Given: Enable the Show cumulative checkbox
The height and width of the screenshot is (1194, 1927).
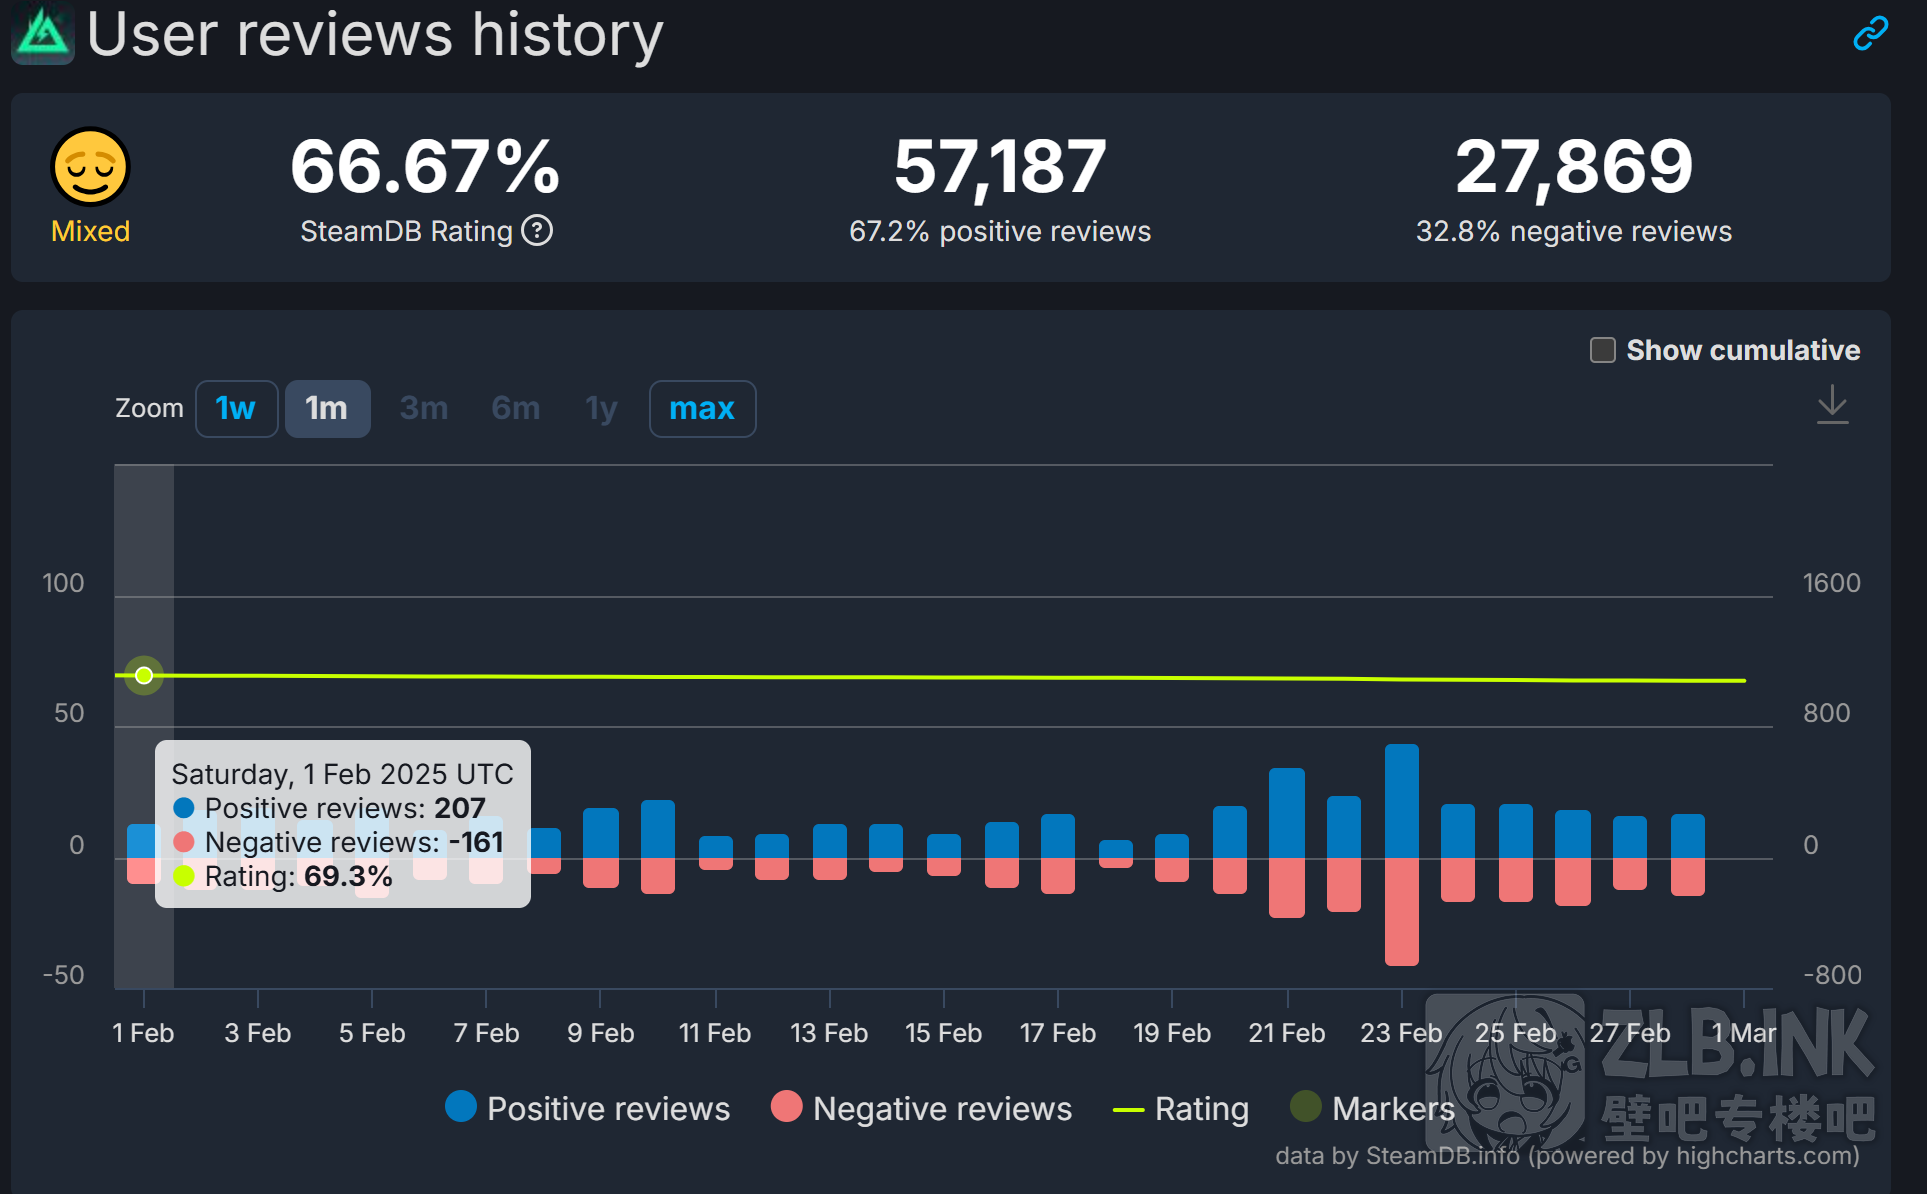Looking at the screenshot, I should (1602, 350).
